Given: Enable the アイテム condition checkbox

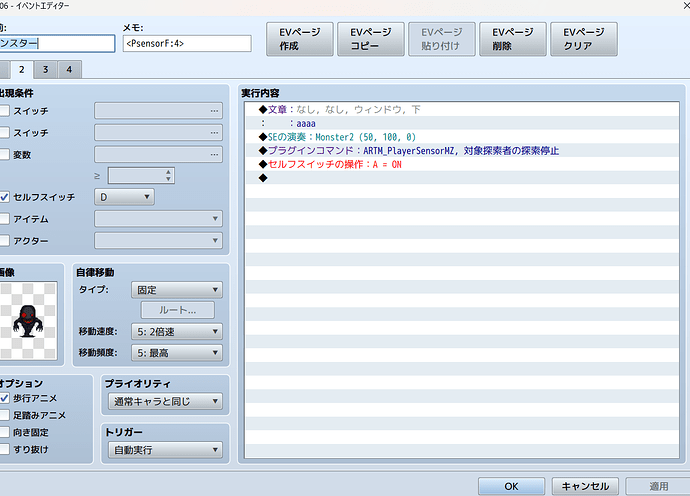Looking at the screenshot, I should [4, 219].
